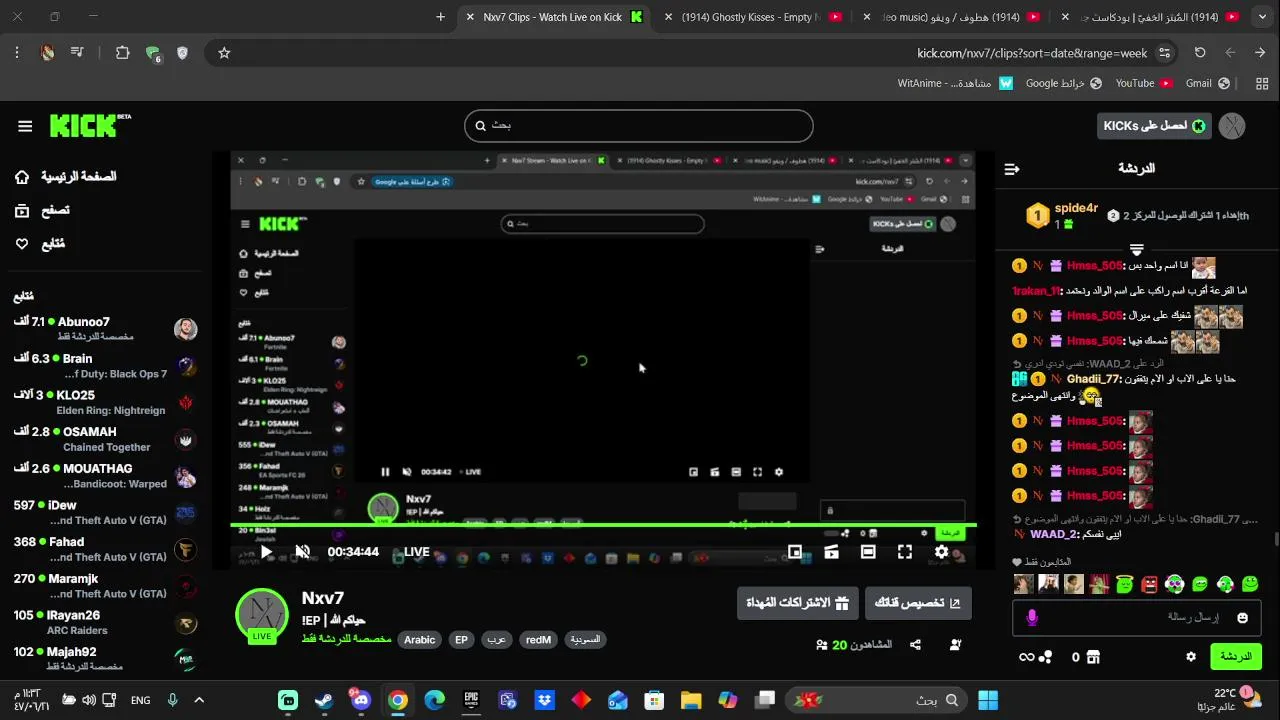Open the video player settings gear

point(941,552)
